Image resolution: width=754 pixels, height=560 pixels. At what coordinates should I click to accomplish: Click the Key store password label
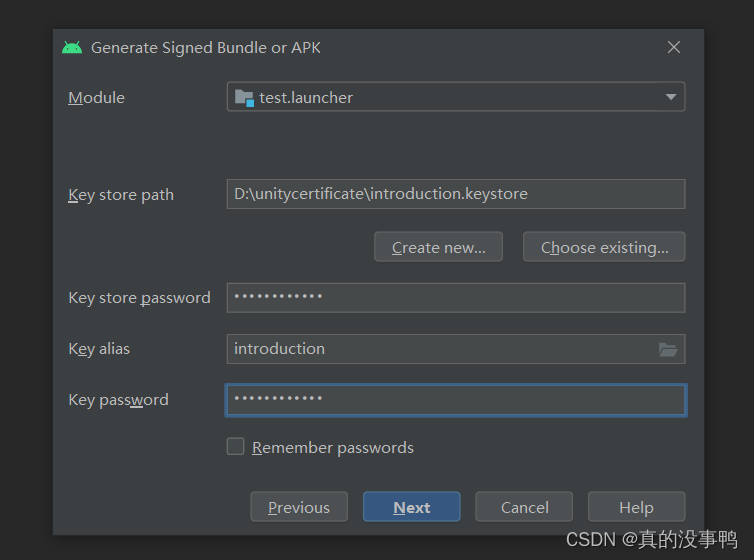[x=139, y=298]
